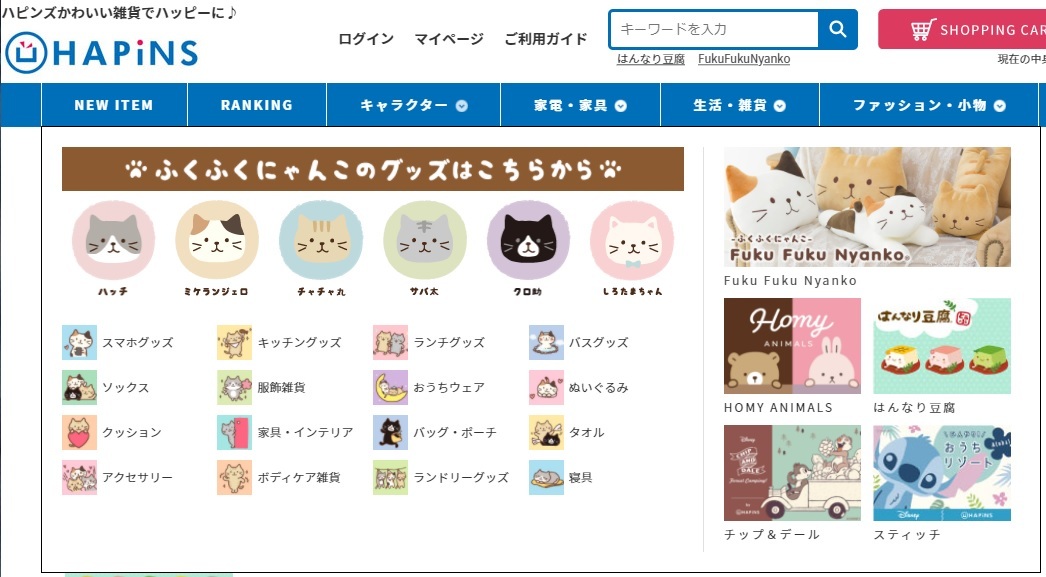Image resolution: width=1046 pixels, height=577 pixels.
Task: Click the スマホグッズ category icon
Action: (79, 342)
